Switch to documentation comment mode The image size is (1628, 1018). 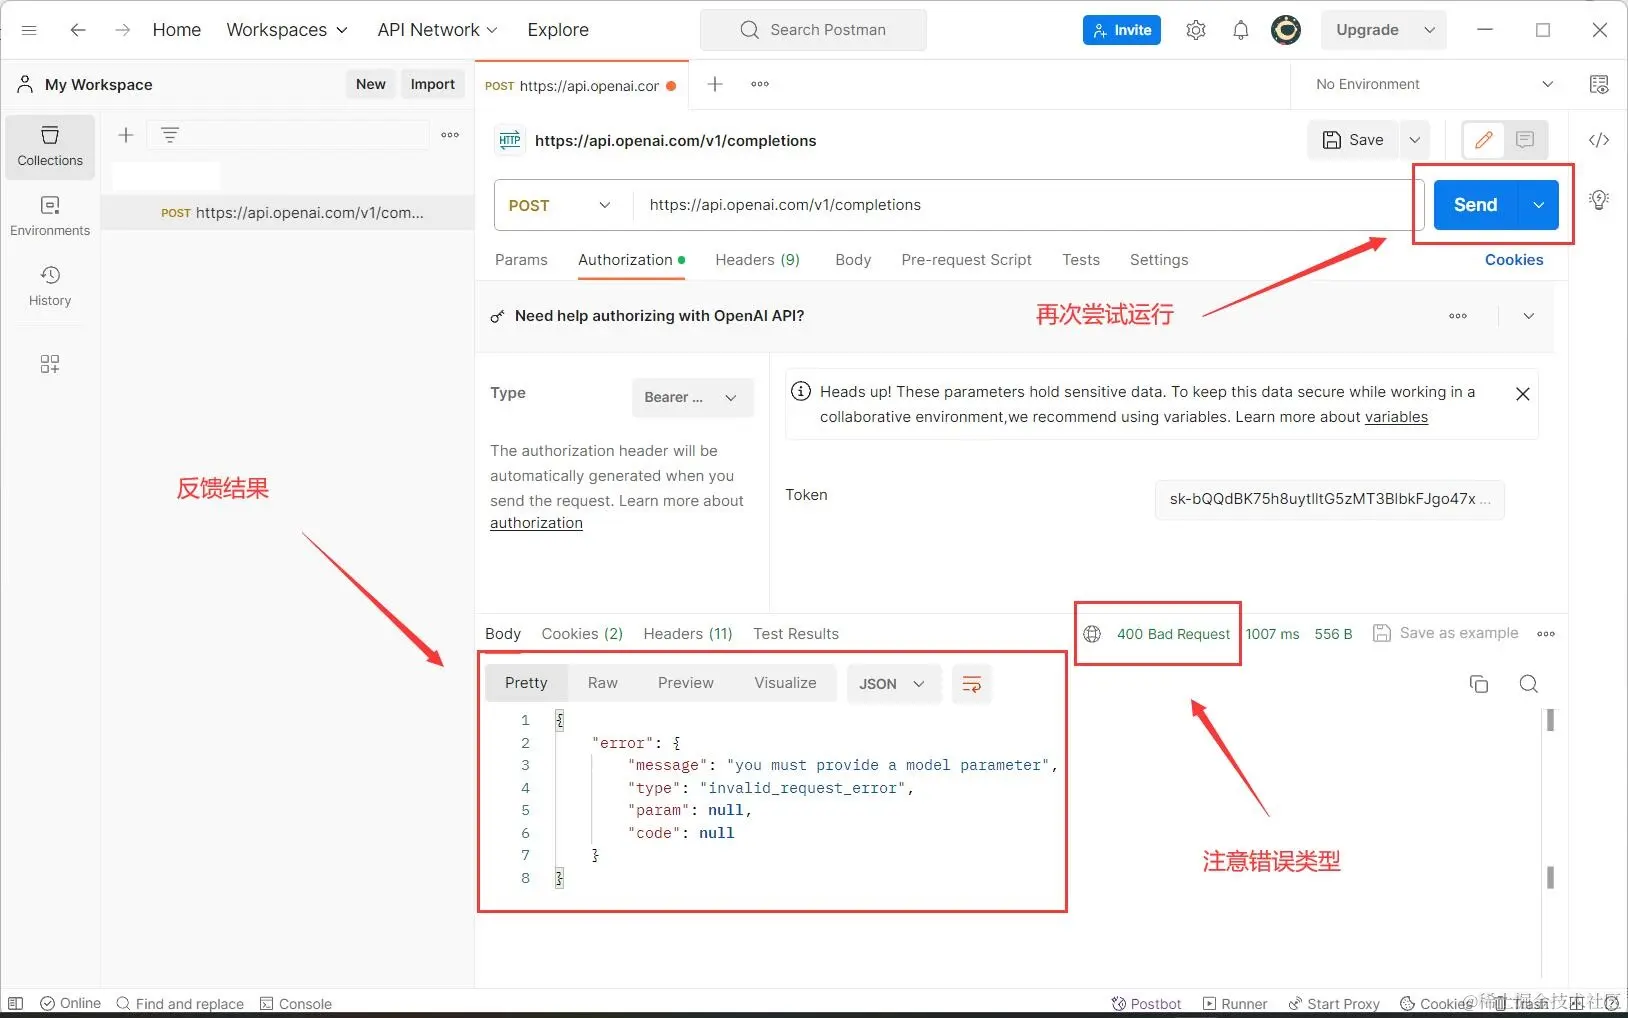[1523, 140]
